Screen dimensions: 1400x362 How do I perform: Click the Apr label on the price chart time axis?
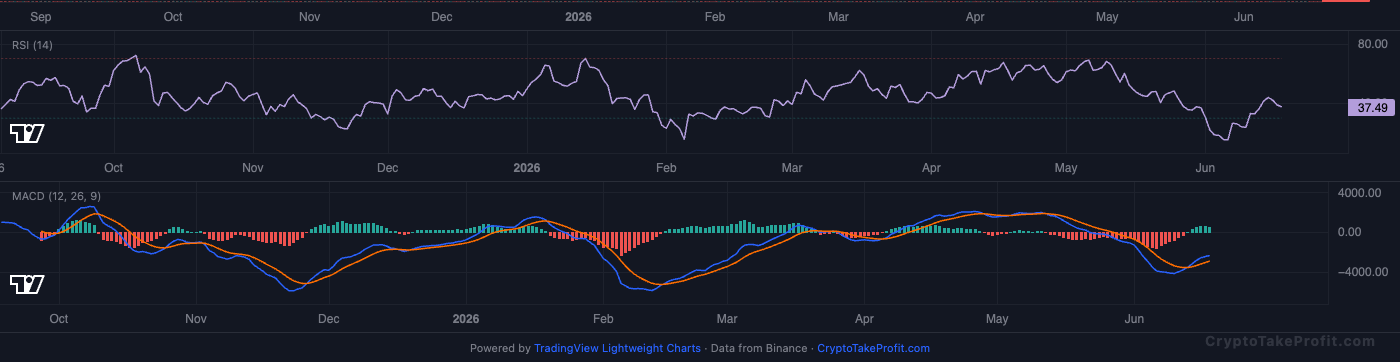[976, 17]
